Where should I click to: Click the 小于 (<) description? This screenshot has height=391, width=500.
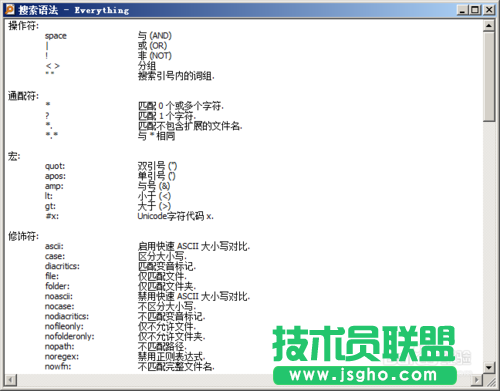pyautogui.click(x=154, y=196)
